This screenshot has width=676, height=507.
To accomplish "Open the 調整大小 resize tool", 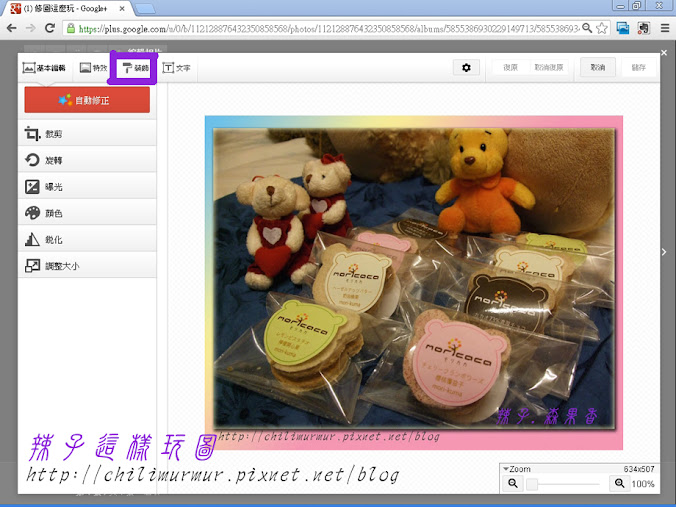I will (x=87, y=266).
